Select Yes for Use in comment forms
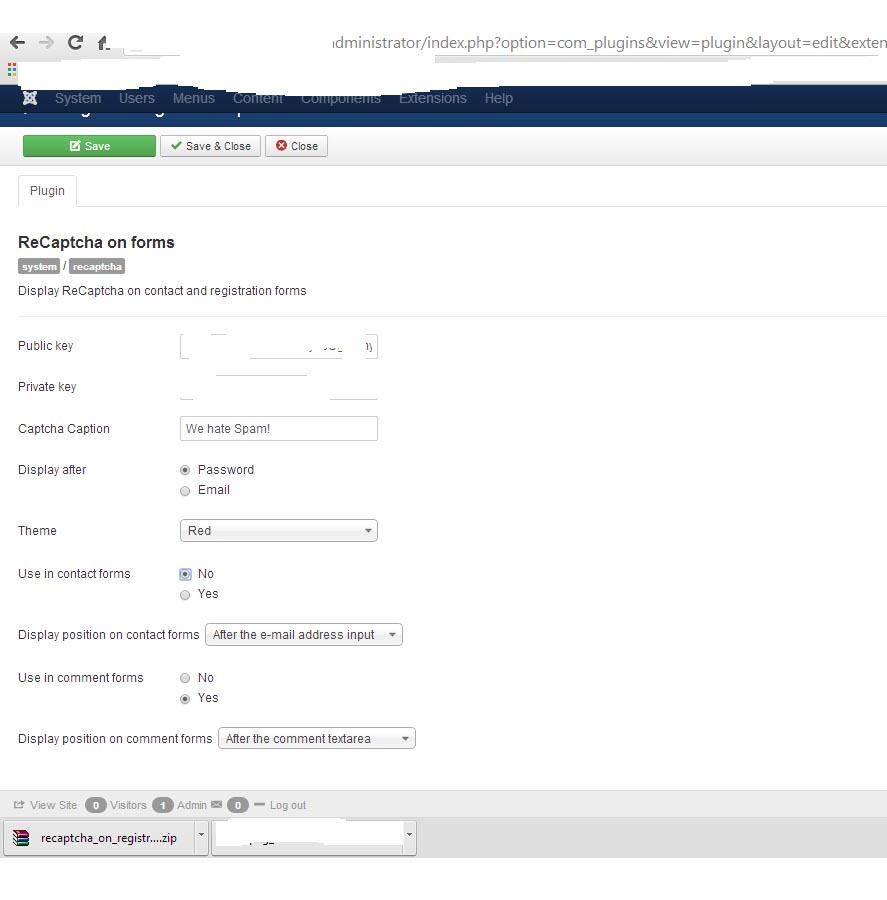Viewport: 887px width, 900px height. coord(185,699)
